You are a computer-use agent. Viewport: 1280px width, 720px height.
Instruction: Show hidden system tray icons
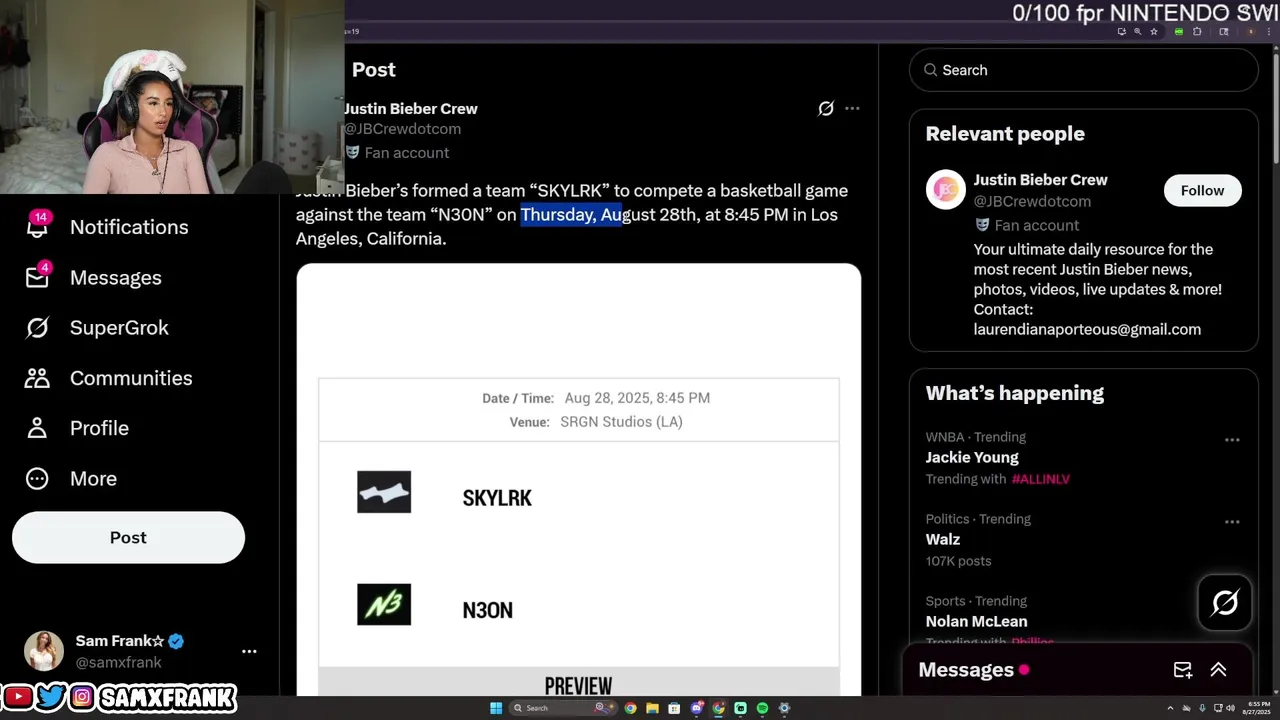pyautogui.click(x=1170, y=708)
